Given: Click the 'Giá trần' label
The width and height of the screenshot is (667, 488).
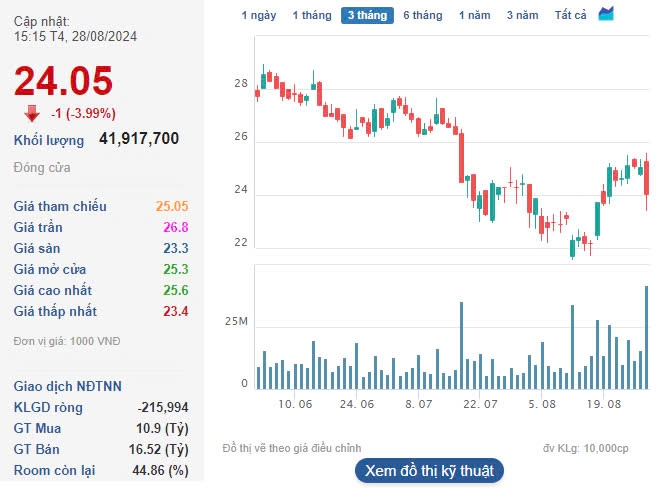Looking at the screenshot, I should pyautogui.click(x=38, y=227).
